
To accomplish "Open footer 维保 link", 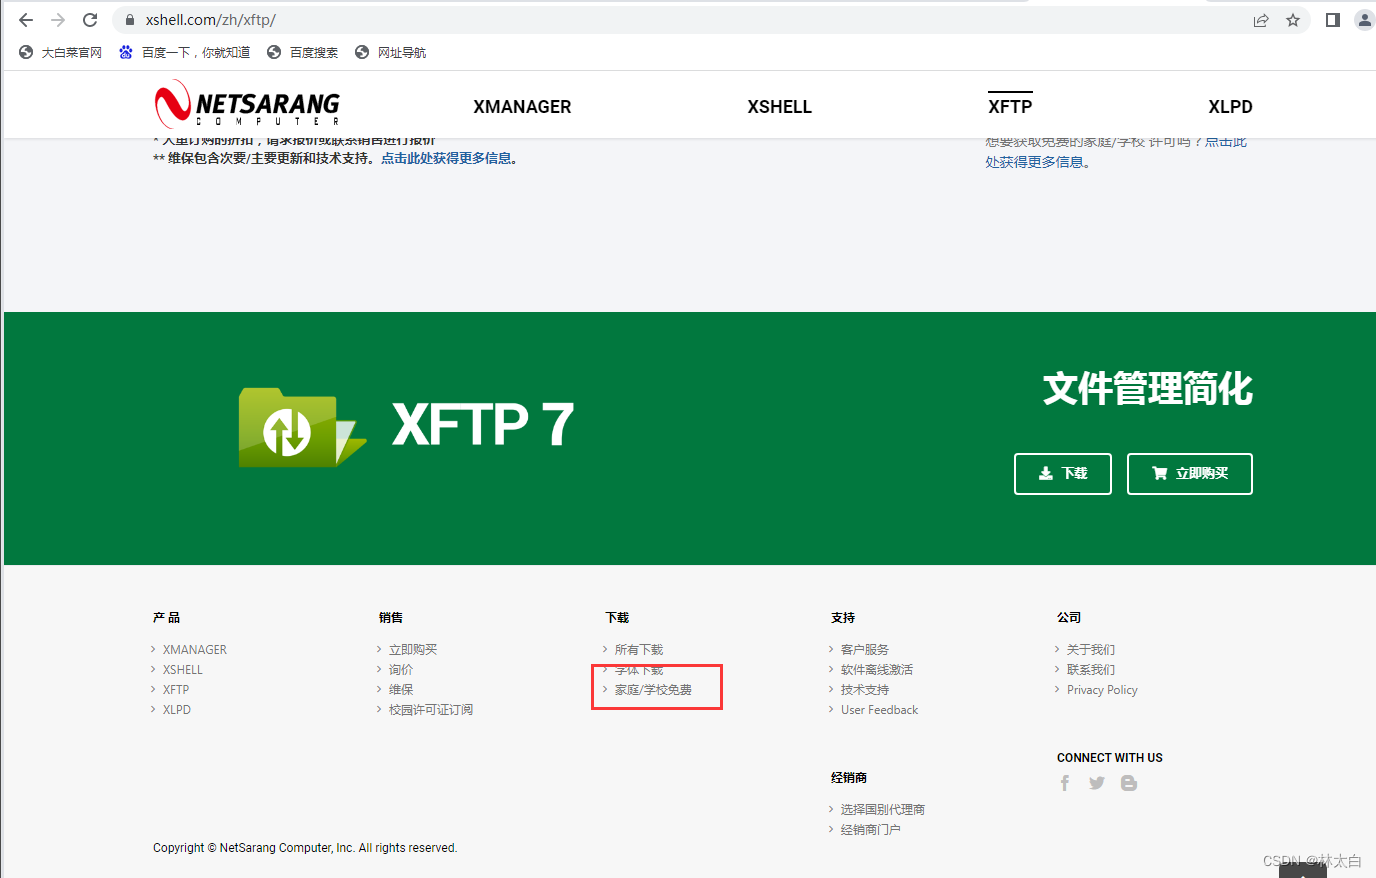I will 401,690.
